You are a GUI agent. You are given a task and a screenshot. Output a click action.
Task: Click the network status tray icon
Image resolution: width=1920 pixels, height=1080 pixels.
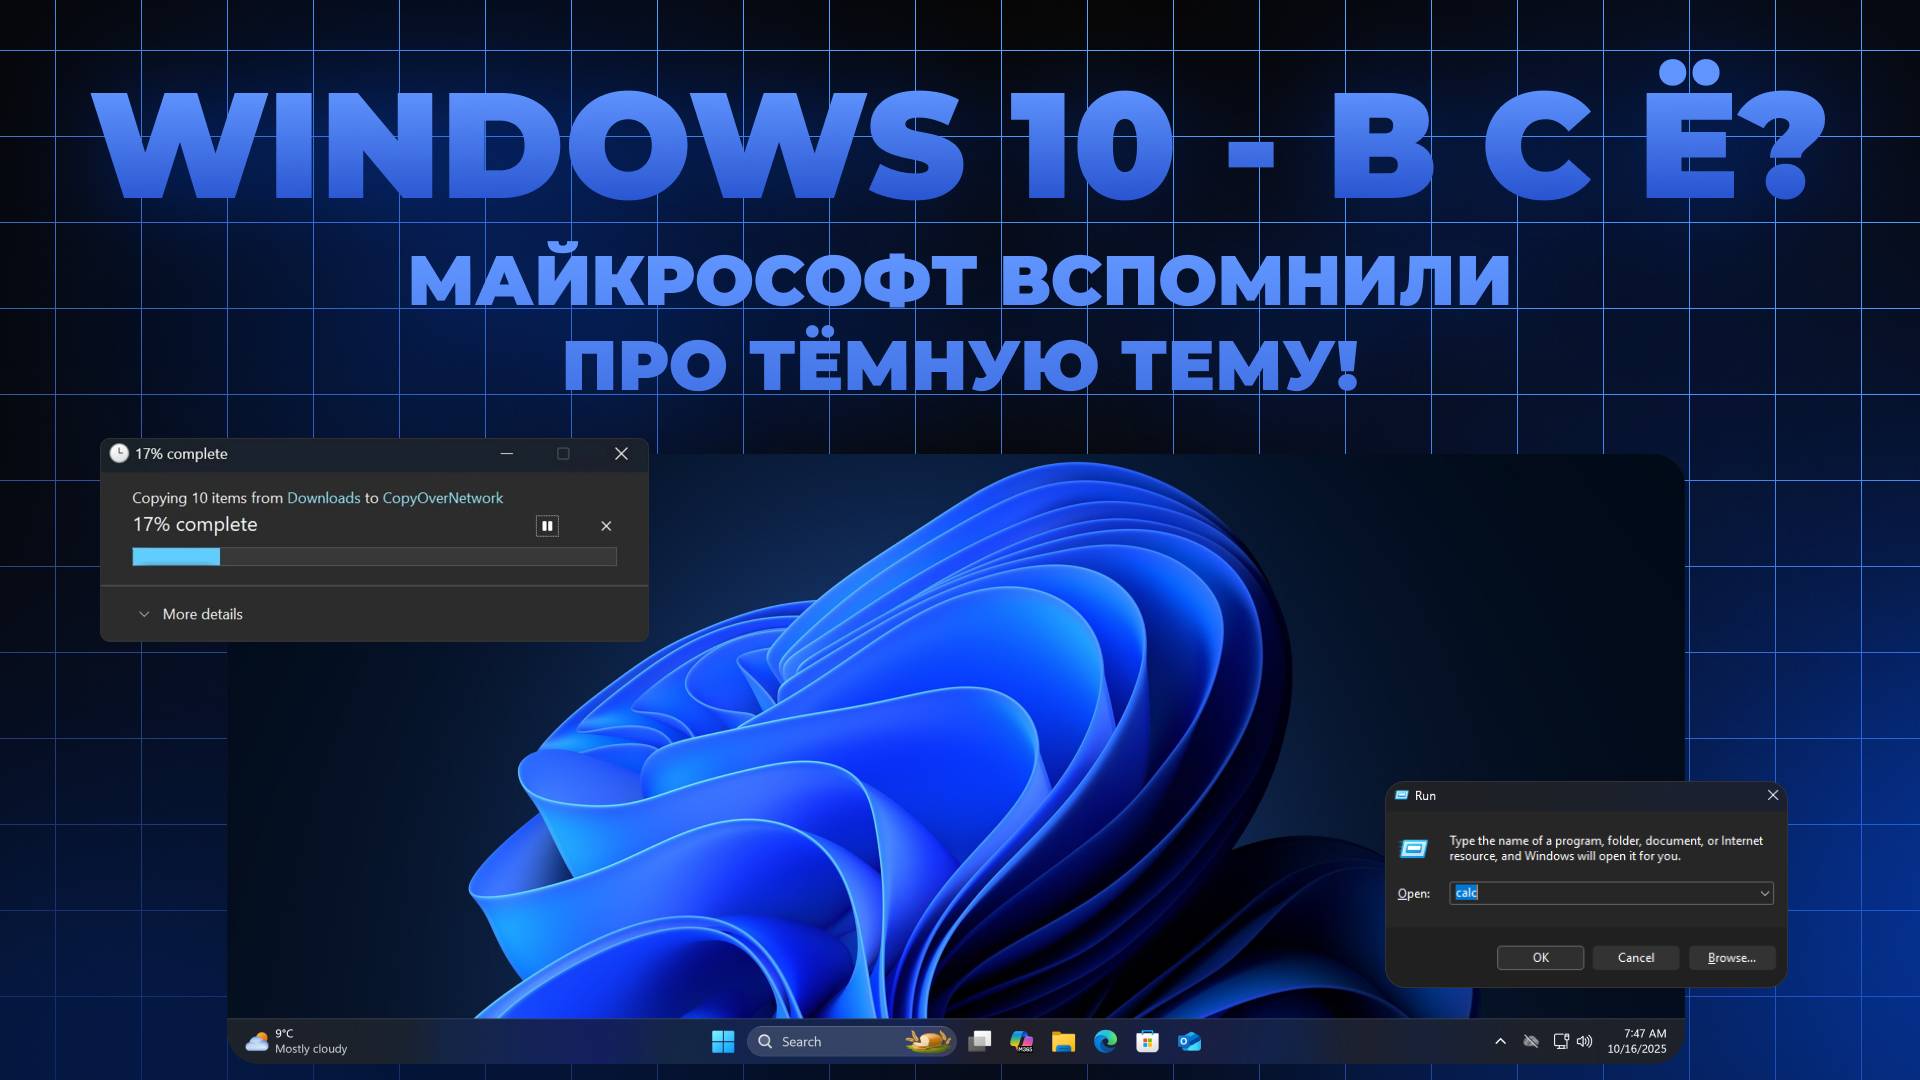(x=1560, y=1041)
